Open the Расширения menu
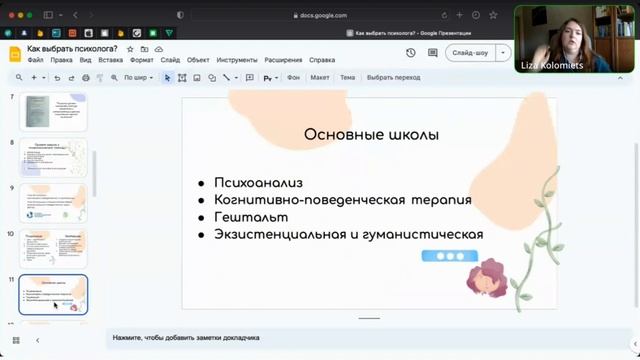 click(x=283, y=60)
